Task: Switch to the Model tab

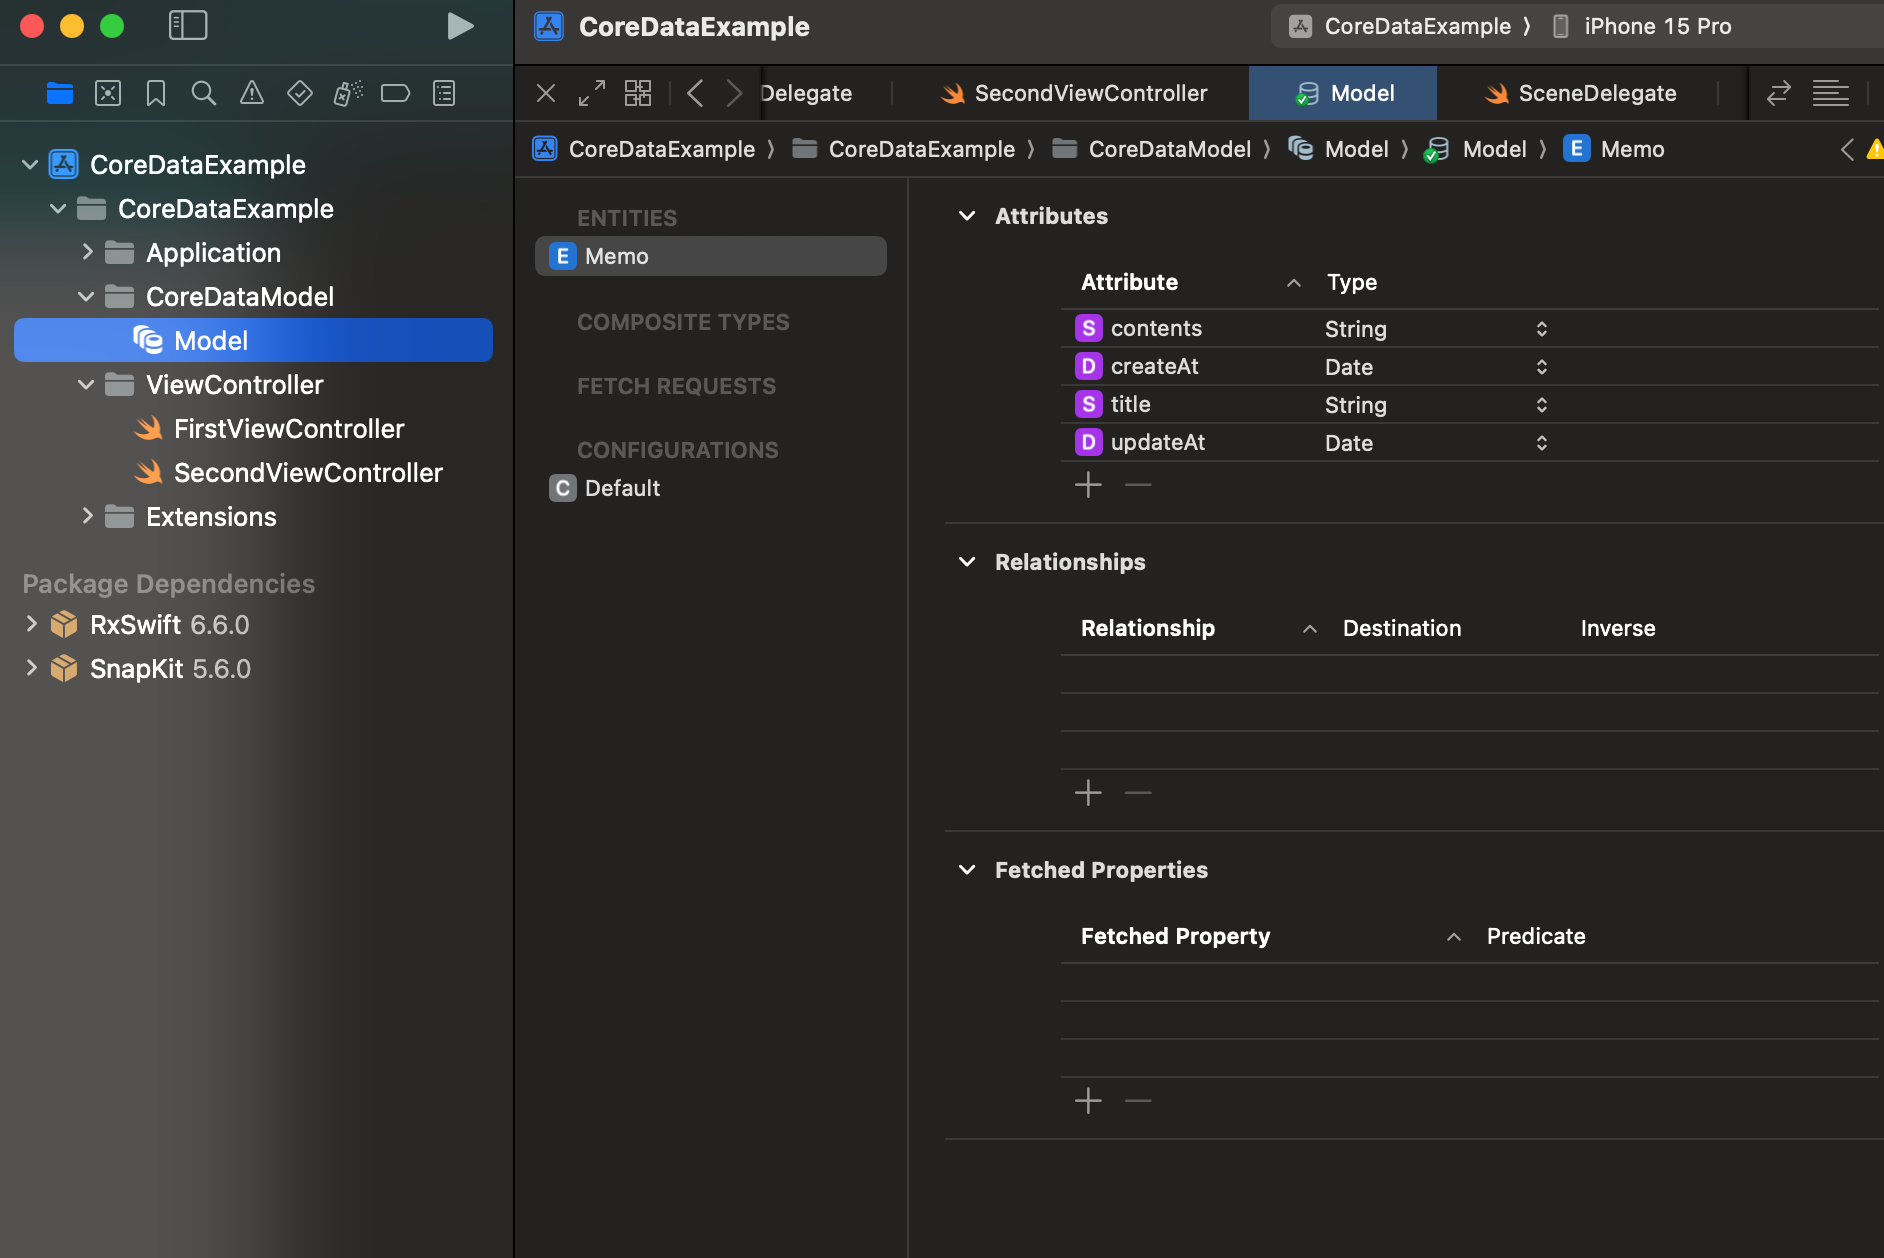Action: coord(1343,93)
